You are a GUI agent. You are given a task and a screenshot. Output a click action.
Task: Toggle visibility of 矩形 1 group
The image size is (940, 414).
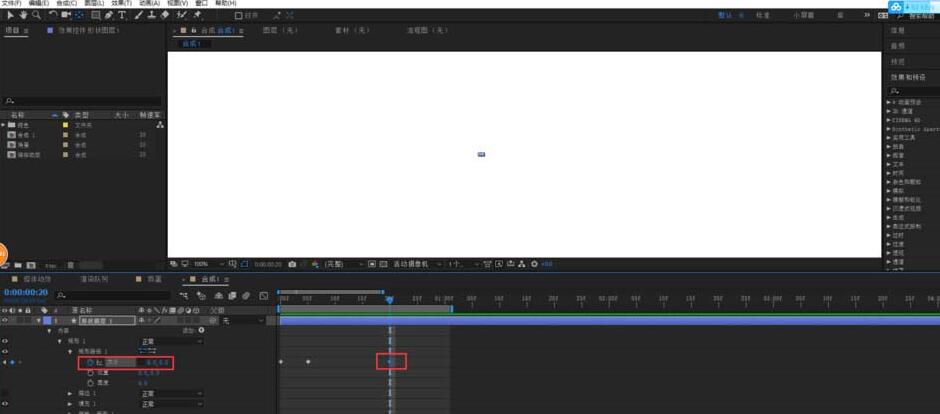pyautogui.click(x=5, y=341)
